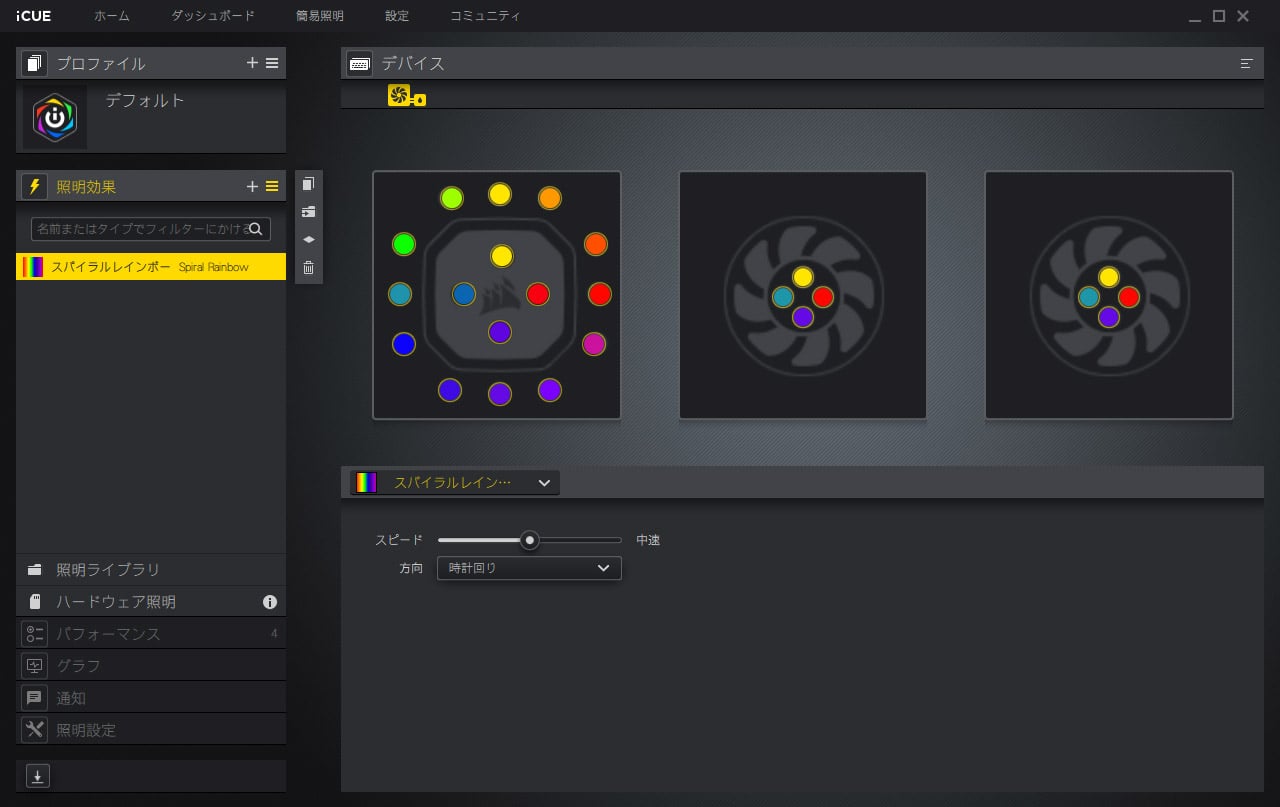Select the yellow LED inside the pump center

click(x=502, y=256)
